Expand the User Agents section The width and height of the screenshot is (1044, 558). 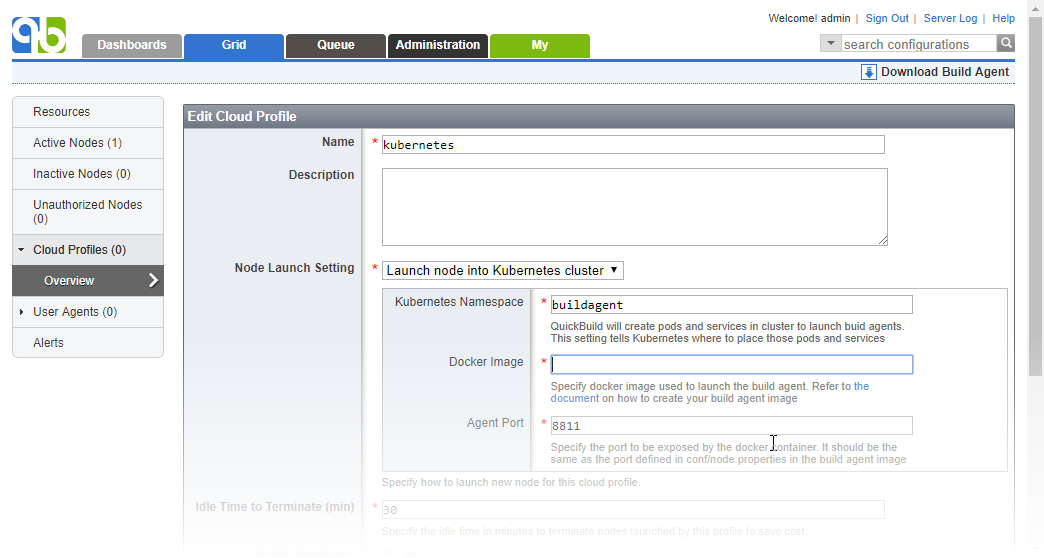pyautogui.click(x=21, y=312)
